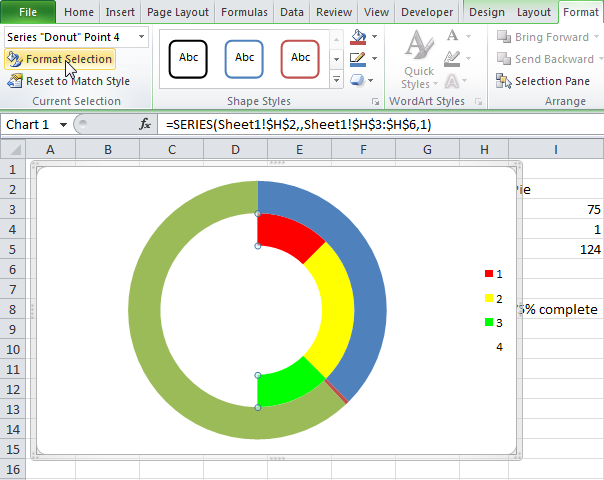Open the Shape Styles dialog launcher
The width and height of the screenshot is (604, 480).
(x=376, y=102)
